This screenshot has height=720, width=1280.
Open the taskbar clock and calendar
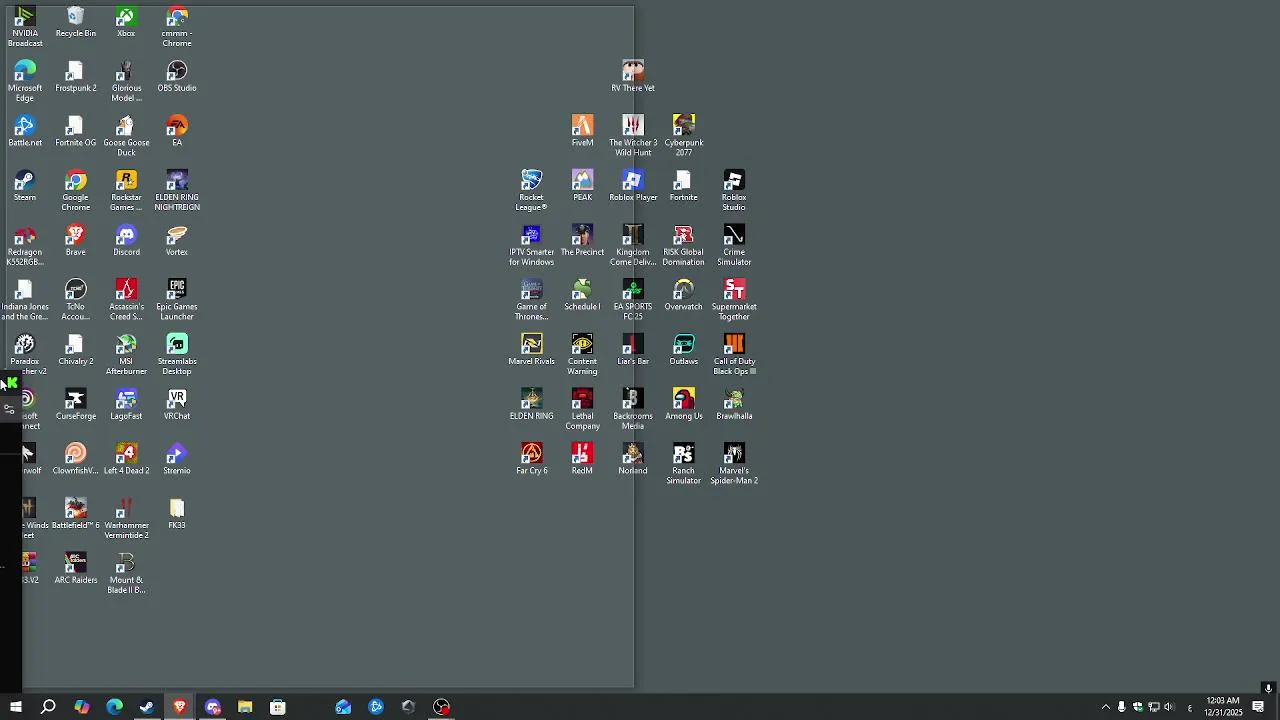(x=1223, y=707)
